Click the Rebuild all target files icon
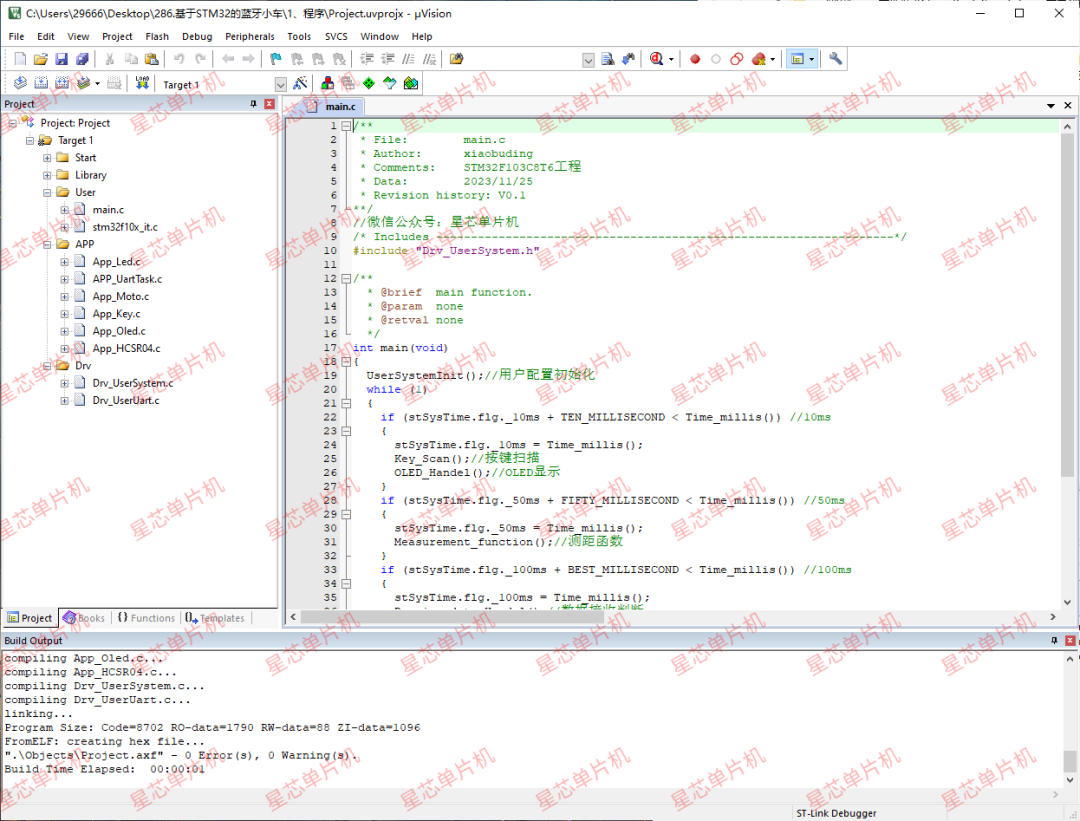 [62, 84]
